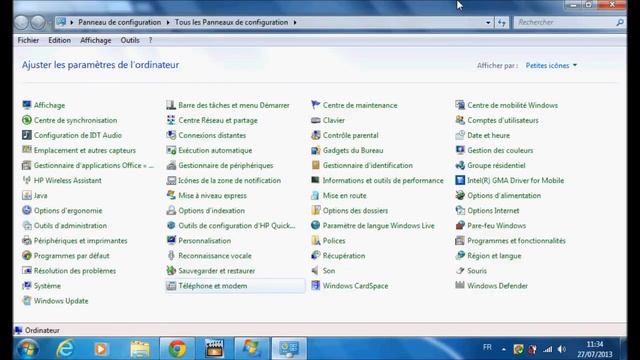The height and width of the screenshot is (360, 640).
Task: Click the Reconnaissance vocale microphone icon
Action: pos(171,256)
